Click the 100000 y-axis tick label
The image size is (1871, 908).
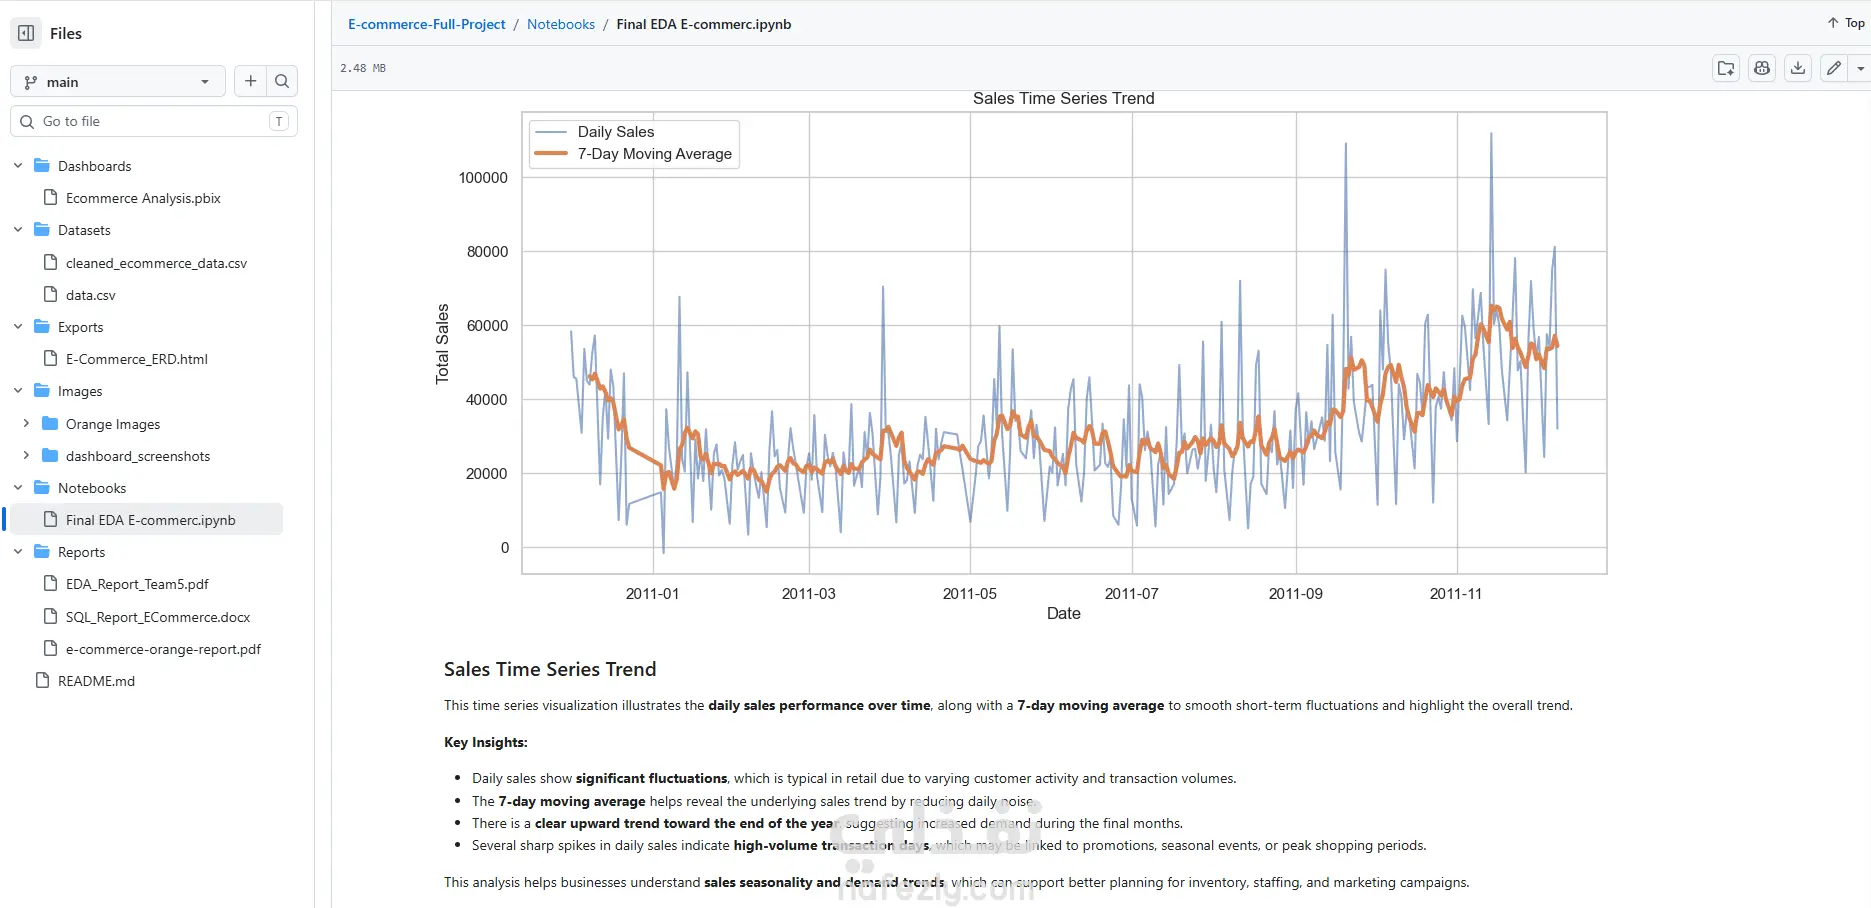click(x=483, y=178)
